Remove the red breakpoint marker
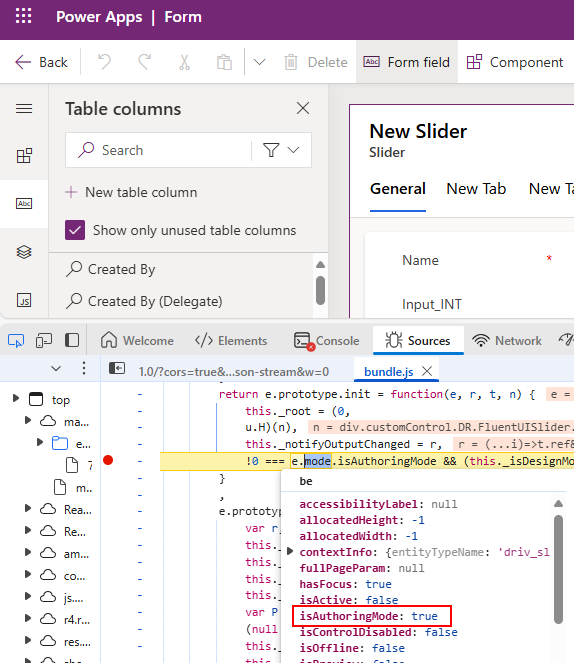Screen dimensions: 574x663 [108, 460]
